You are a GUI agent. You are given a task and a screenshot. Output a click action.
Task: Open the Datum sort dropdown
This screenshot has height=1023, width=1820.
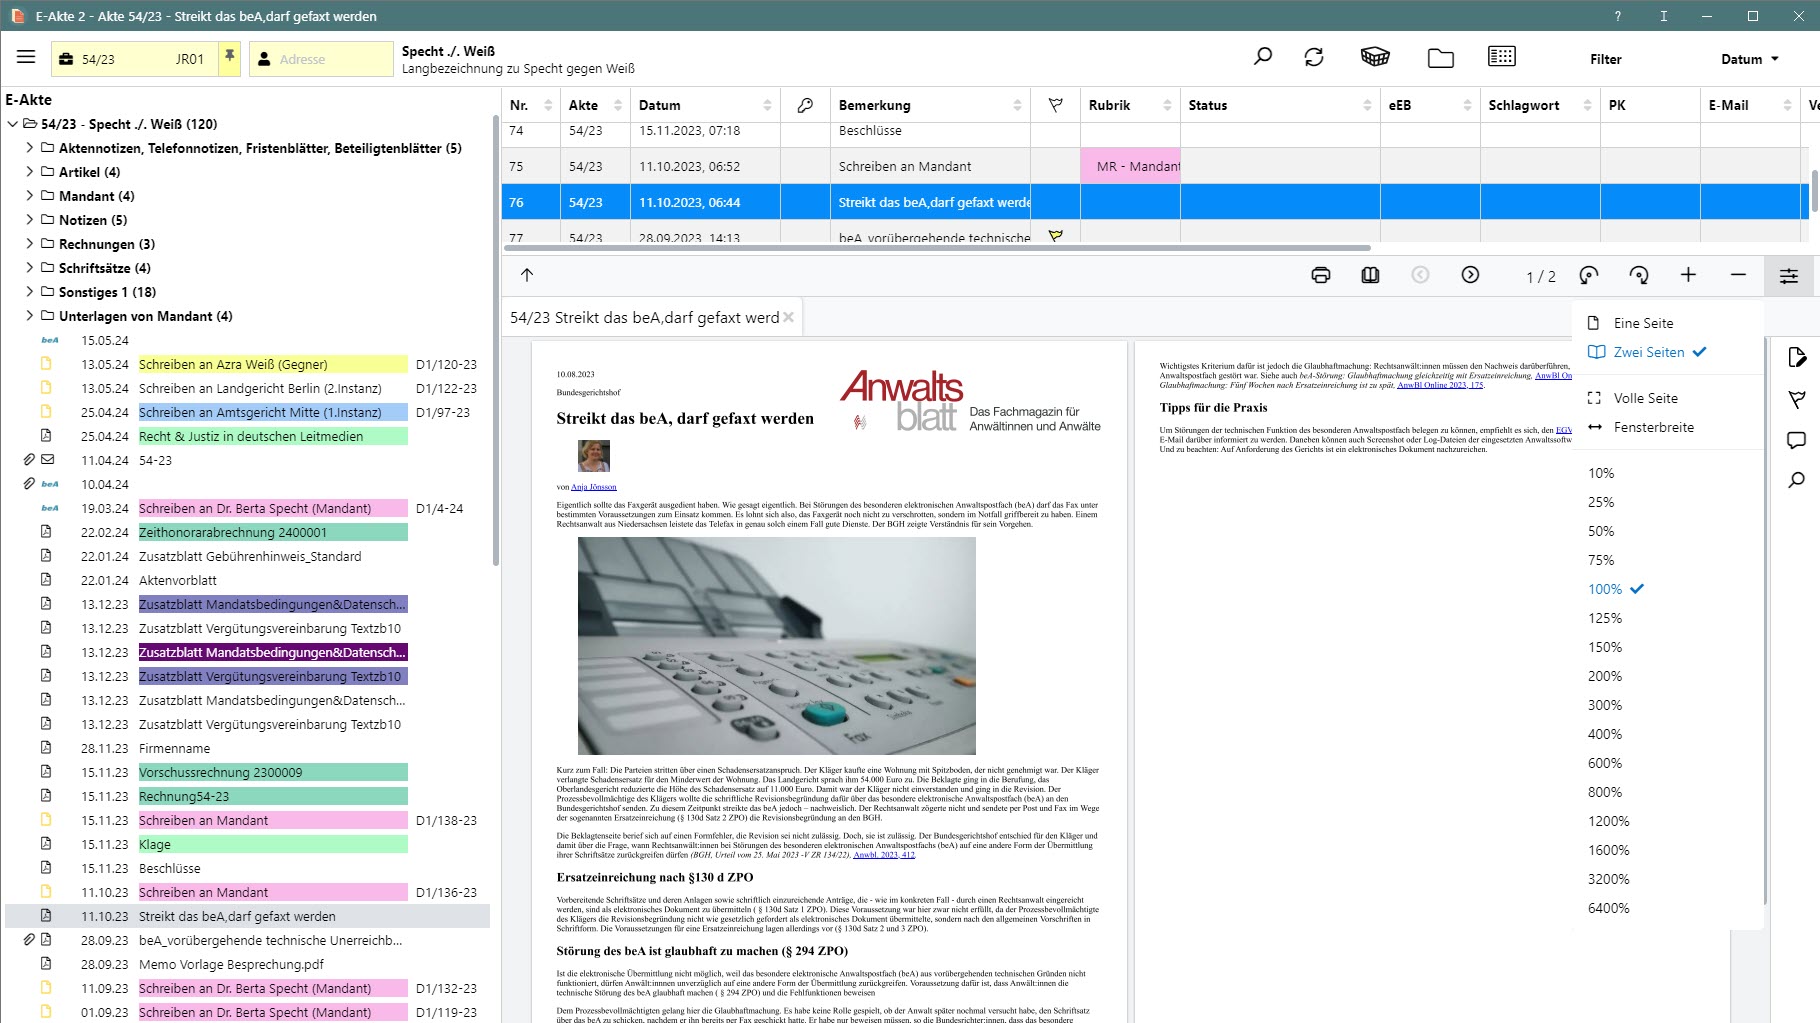1749,59
